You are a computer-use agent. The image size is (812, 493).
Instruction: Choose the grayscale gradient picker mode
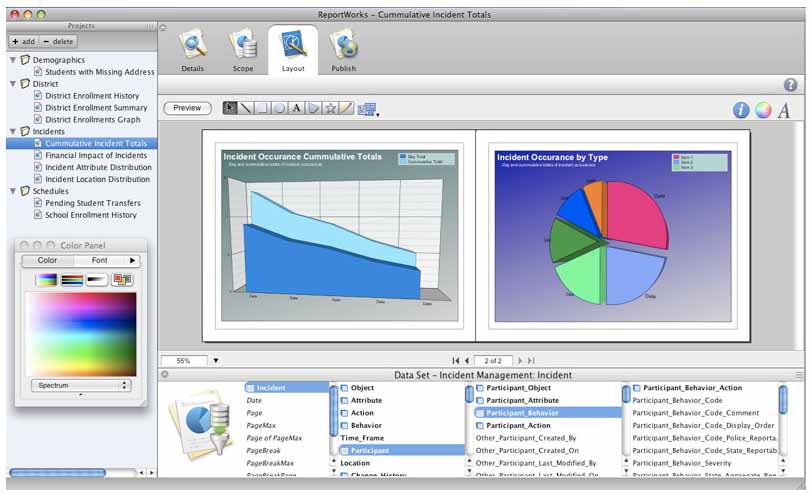[x=97, y=280]
